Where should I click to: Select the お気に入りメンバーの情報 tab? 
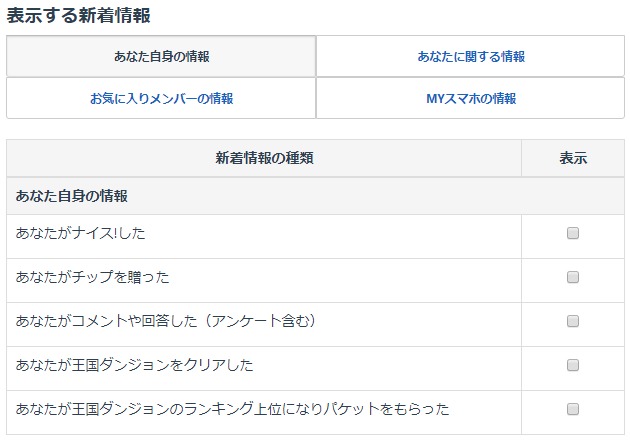tap(161, 98)
